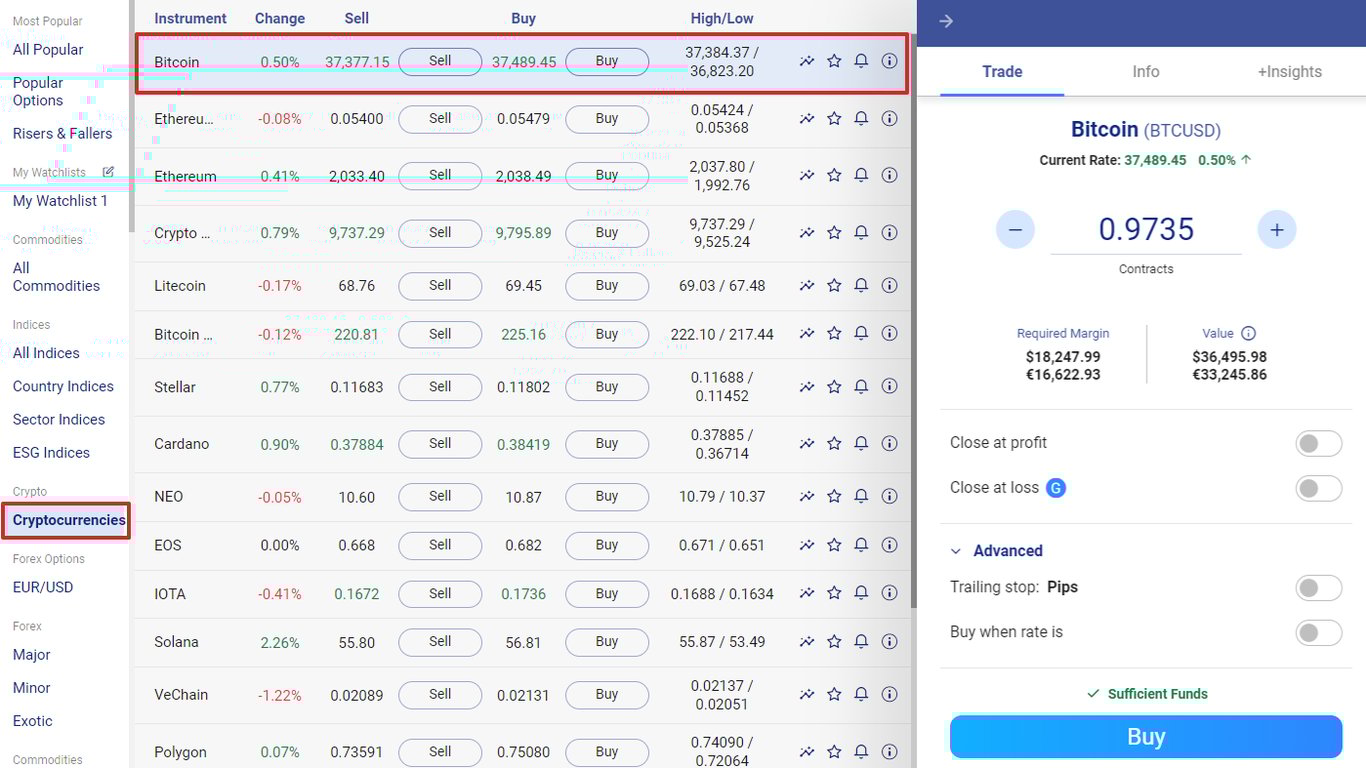This screenshot has height=768, width=1366.
Task: Click the trend sentiment icon for Solana
Action: pyautogui.click(x=807, y=642)
